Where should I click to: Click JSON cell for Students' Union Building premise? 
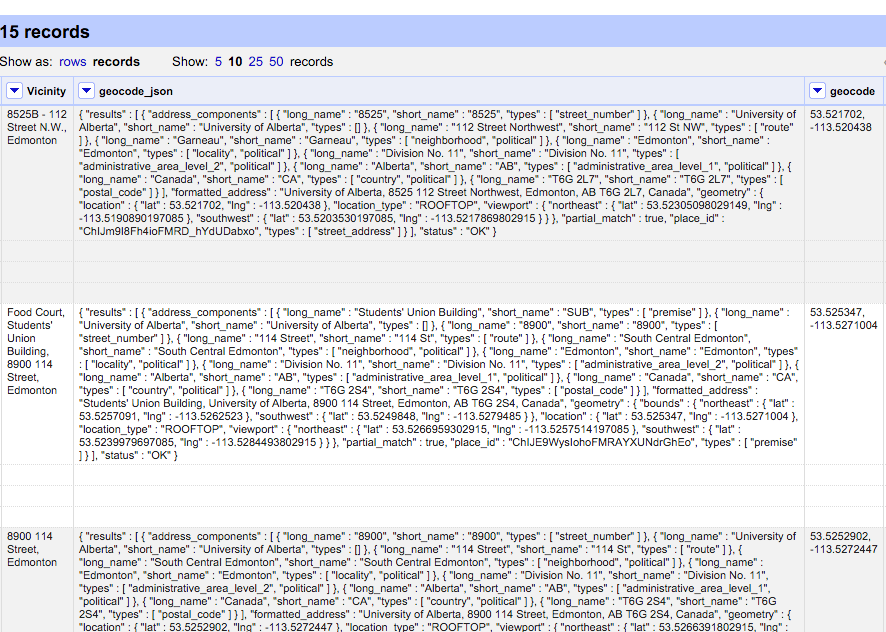tap(438, 384)
